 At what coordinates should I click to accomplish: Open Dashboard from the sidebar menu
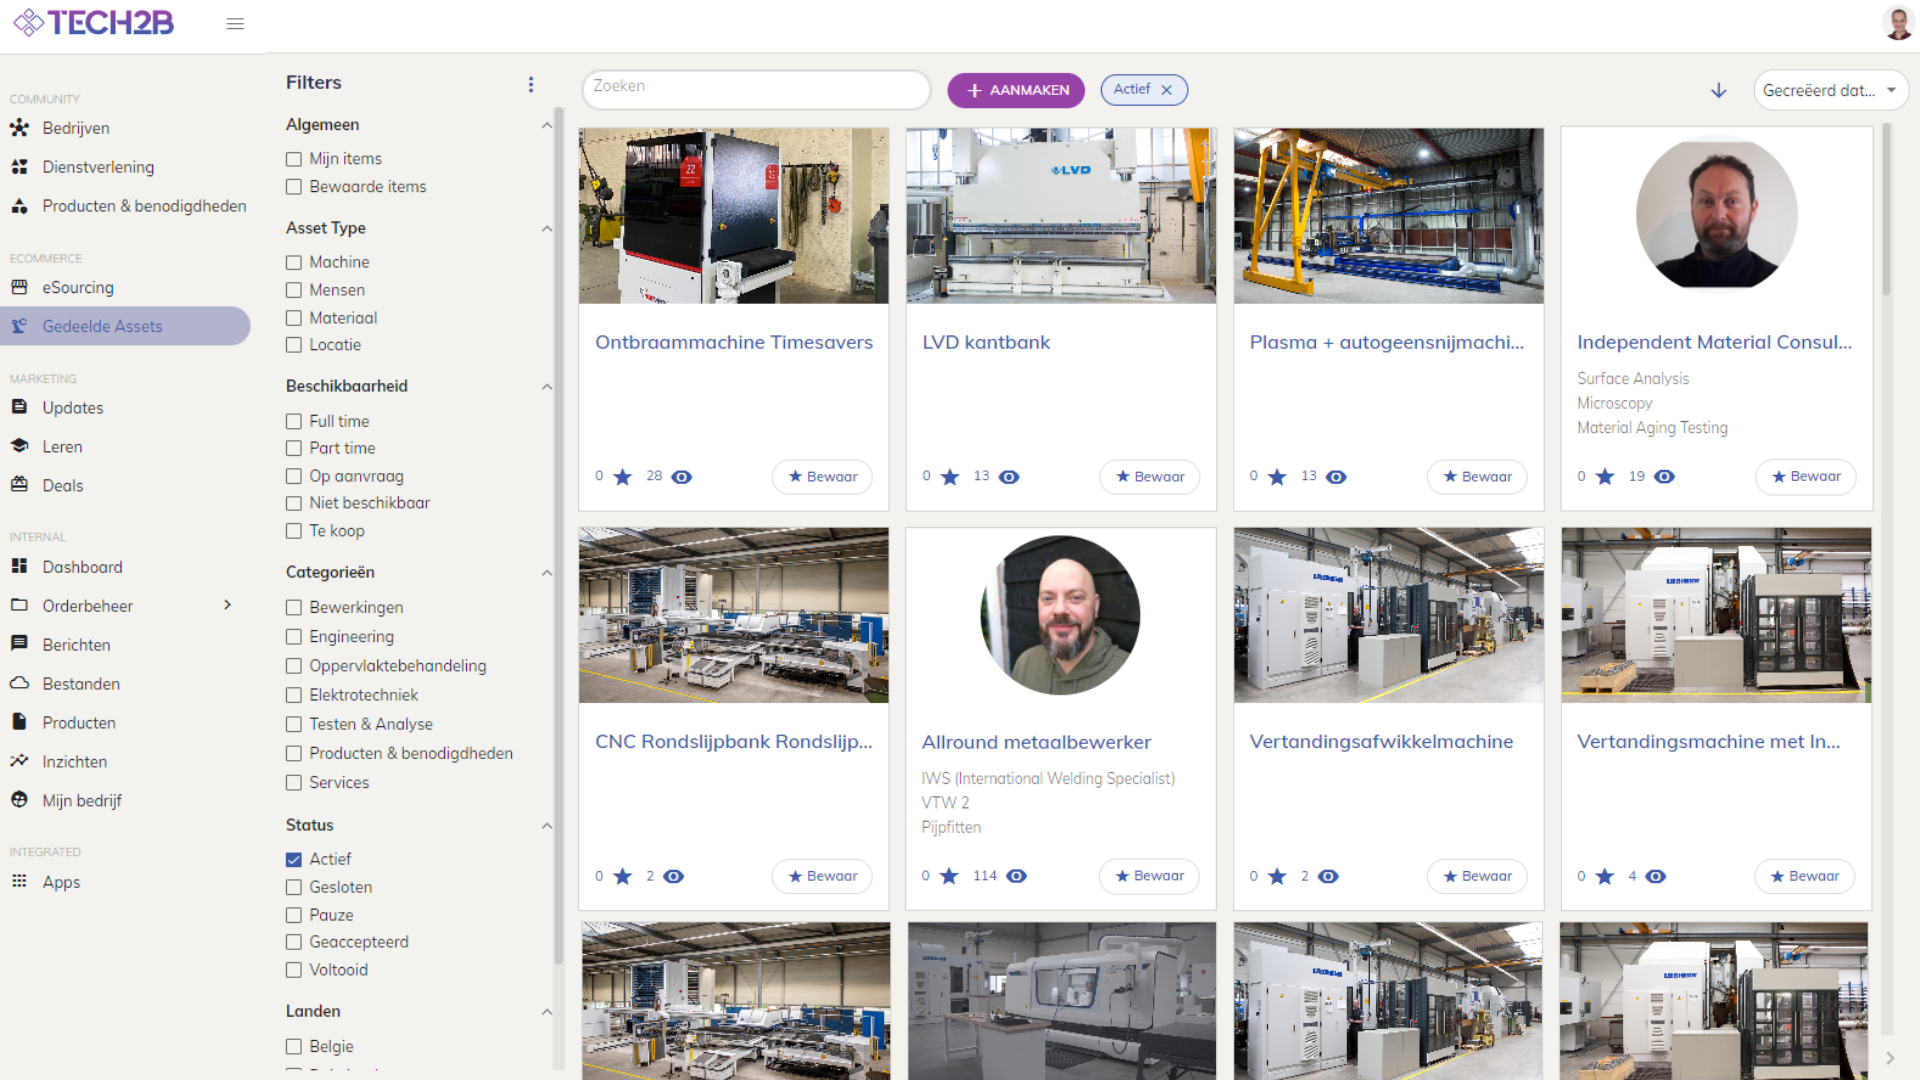coord(82,567)
